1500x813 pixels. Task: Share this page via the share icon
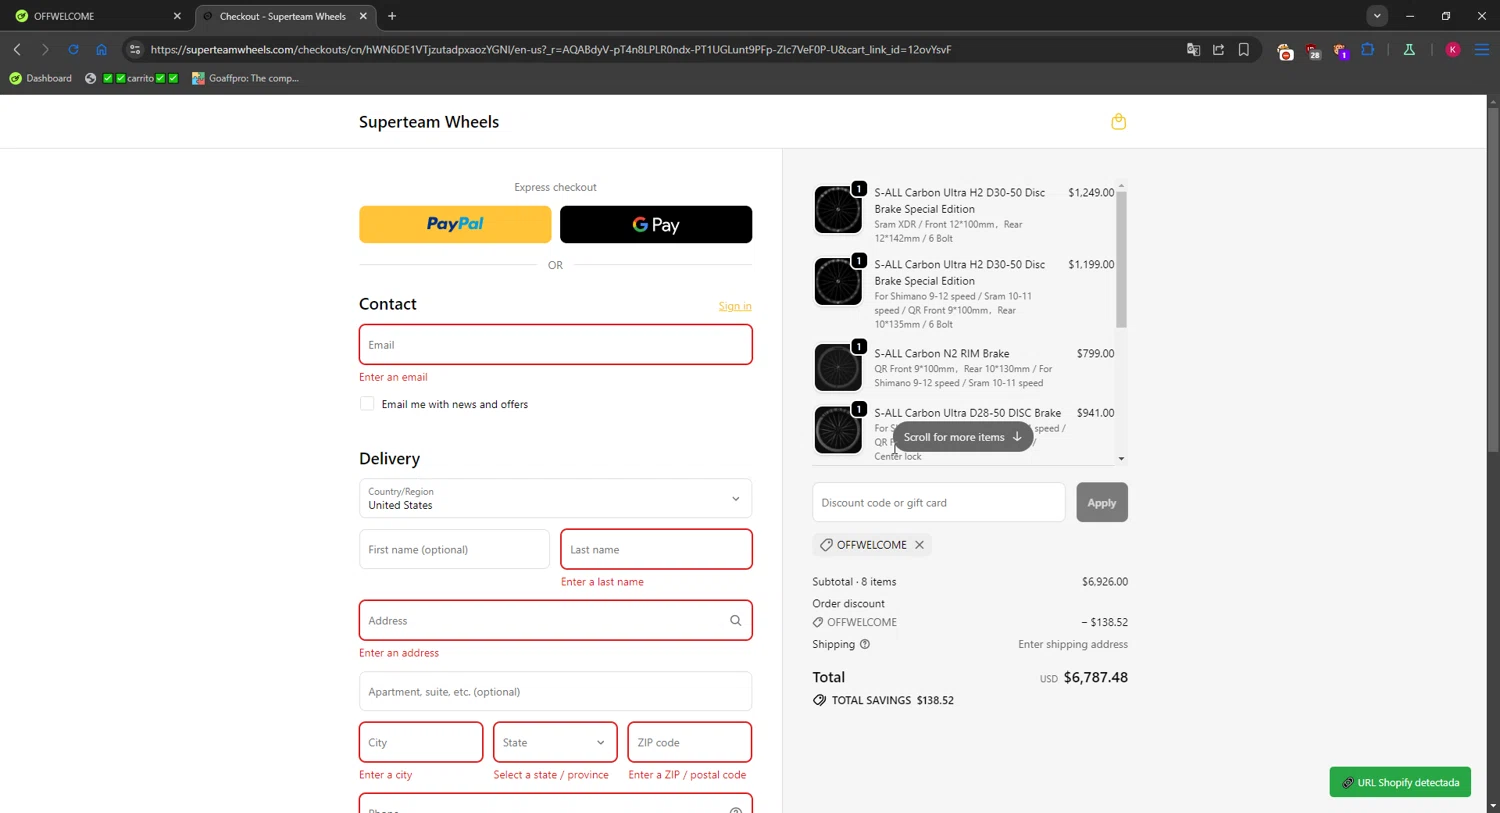(1218, 49)
